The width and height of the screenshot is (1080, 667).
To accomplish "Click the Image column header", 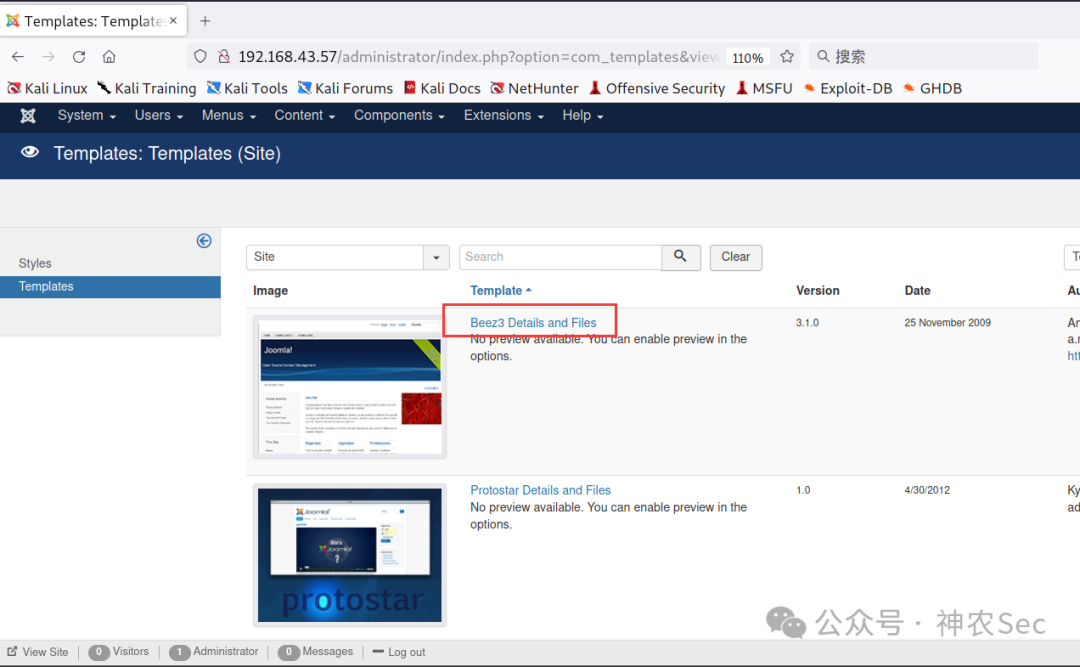I will [270, 291].
